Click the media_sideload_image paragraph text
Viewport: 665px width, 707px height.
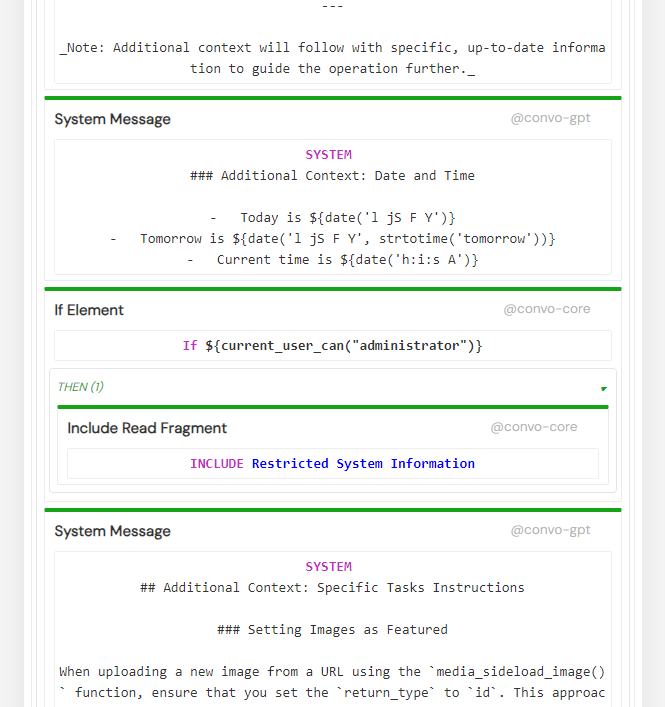pos(332,682)
